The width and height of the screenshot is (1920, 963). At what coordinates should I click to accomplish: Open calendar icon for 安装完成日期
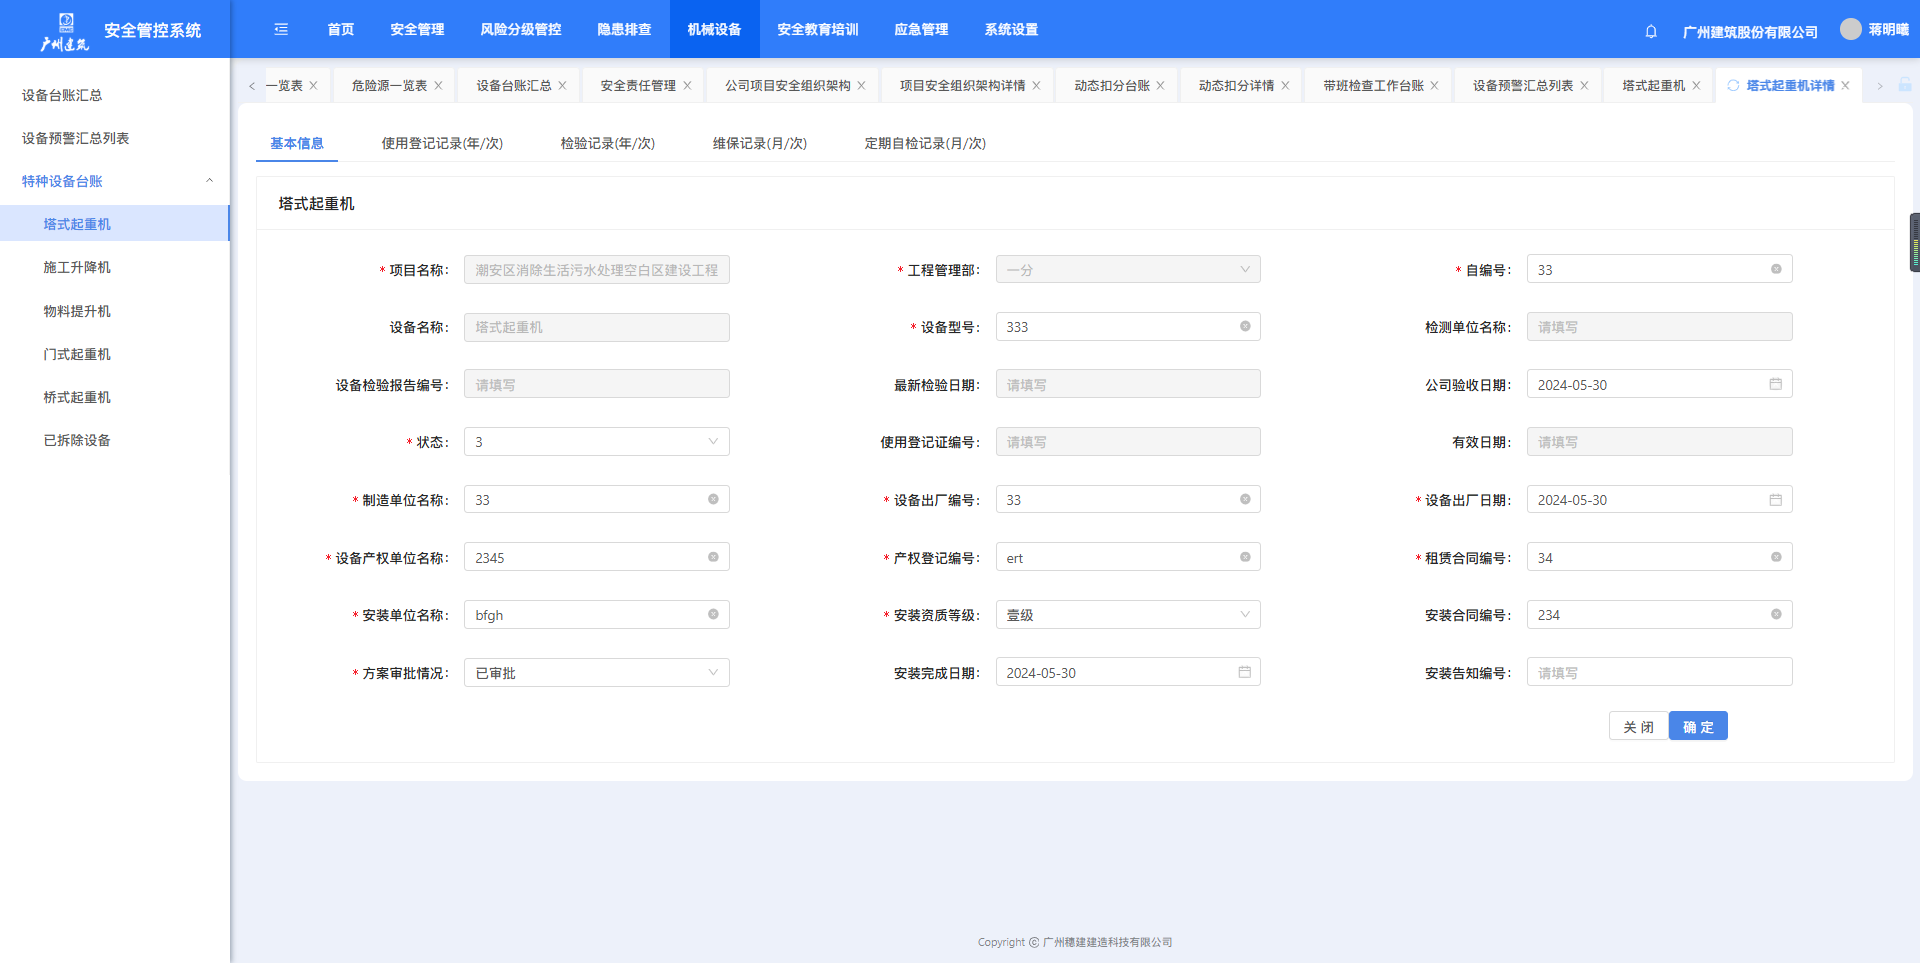pos(1245,672)
